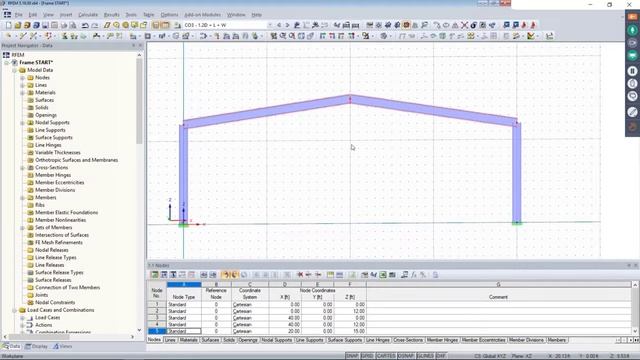The image size is (640, 360).
Task: Click the green microphone icon on recorder sidebar
Action: coord(632,30)
